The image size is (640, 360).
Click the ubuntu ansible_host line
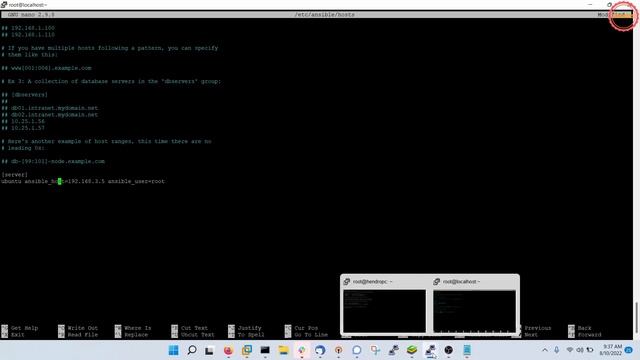coord(83,181)
